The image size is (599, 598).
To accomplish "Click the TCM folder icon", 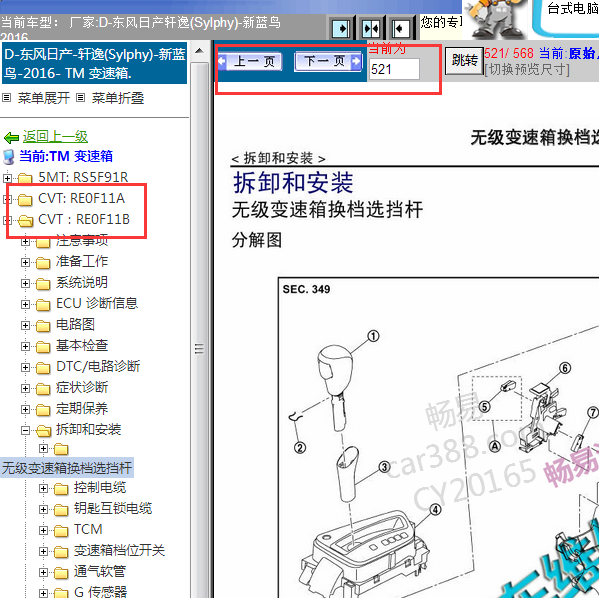I will coord(61,531).
